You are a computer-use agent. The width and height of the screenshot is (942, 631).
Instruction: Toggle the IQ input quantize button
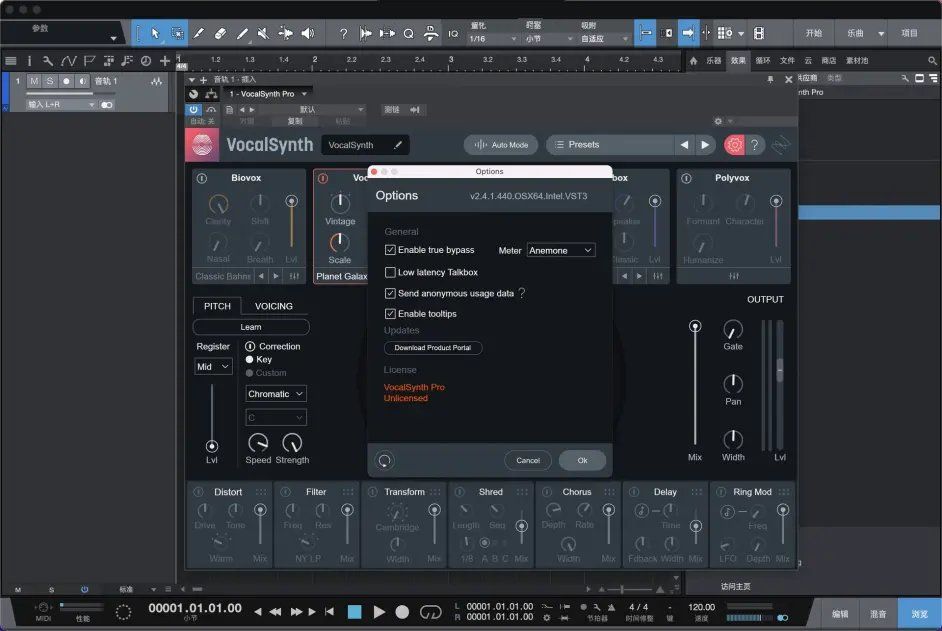click(453, 34)
